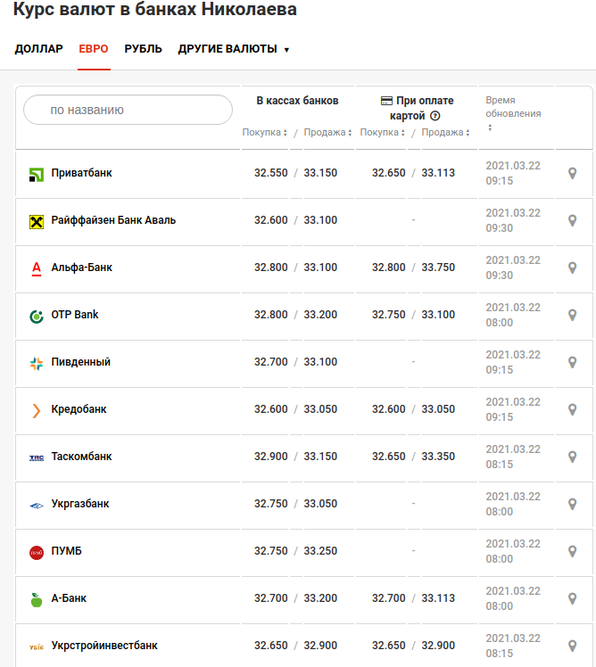Click the А-Банк green apple logo

[36, 599]
